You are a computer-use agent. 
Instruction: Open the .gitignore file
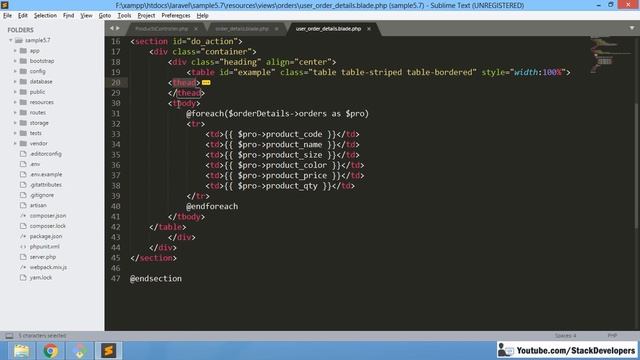tap(42, 195)
